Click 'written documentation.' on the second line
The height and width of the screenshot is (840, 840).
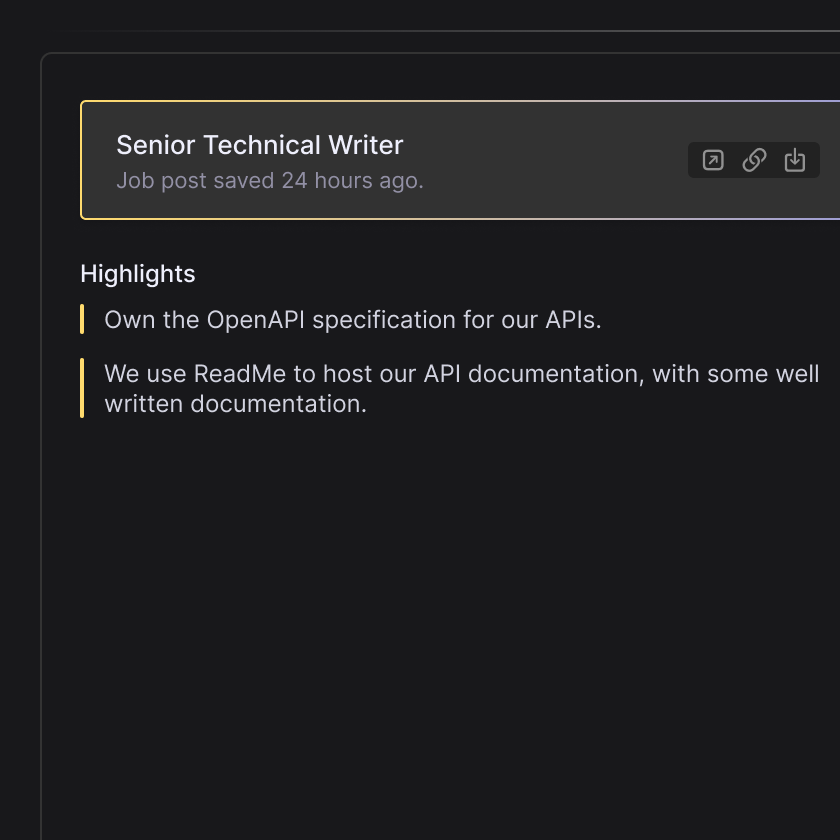(x=235, y=404)
